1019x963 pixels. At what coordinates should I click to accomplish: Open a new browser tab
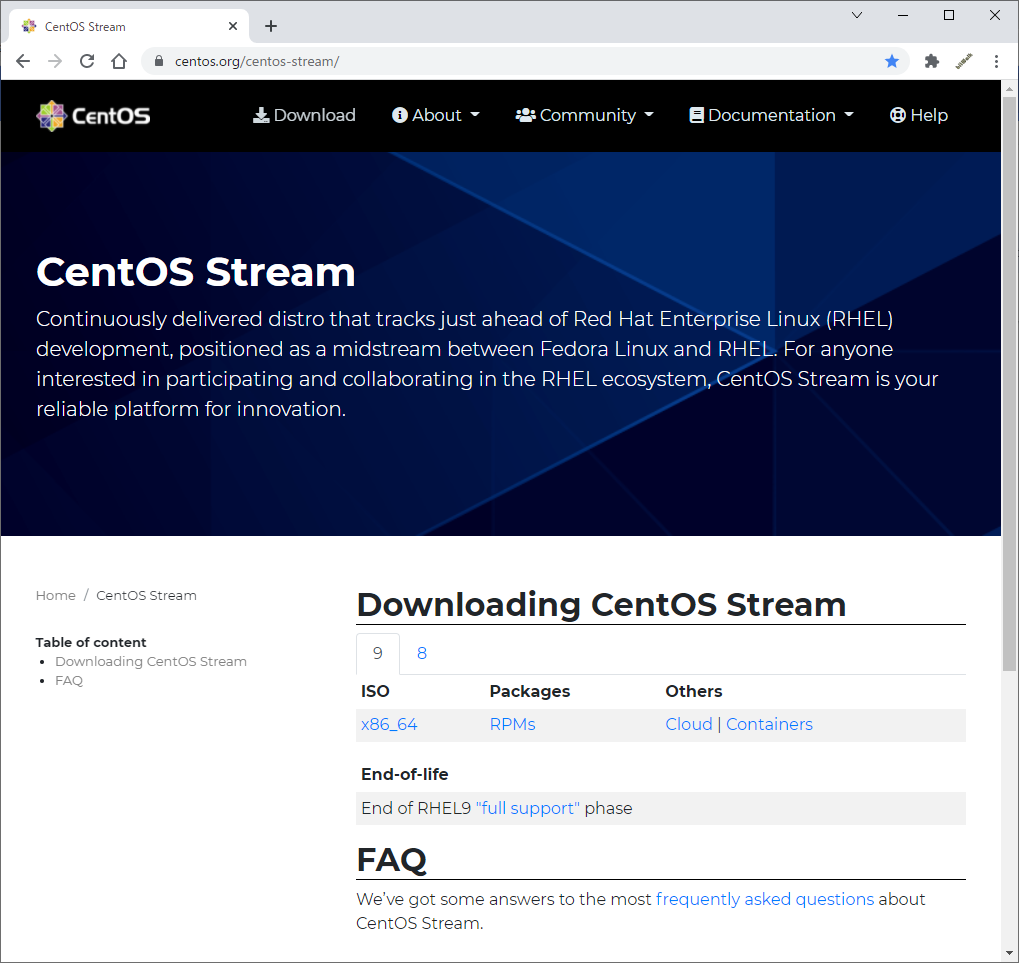(270, 25)
